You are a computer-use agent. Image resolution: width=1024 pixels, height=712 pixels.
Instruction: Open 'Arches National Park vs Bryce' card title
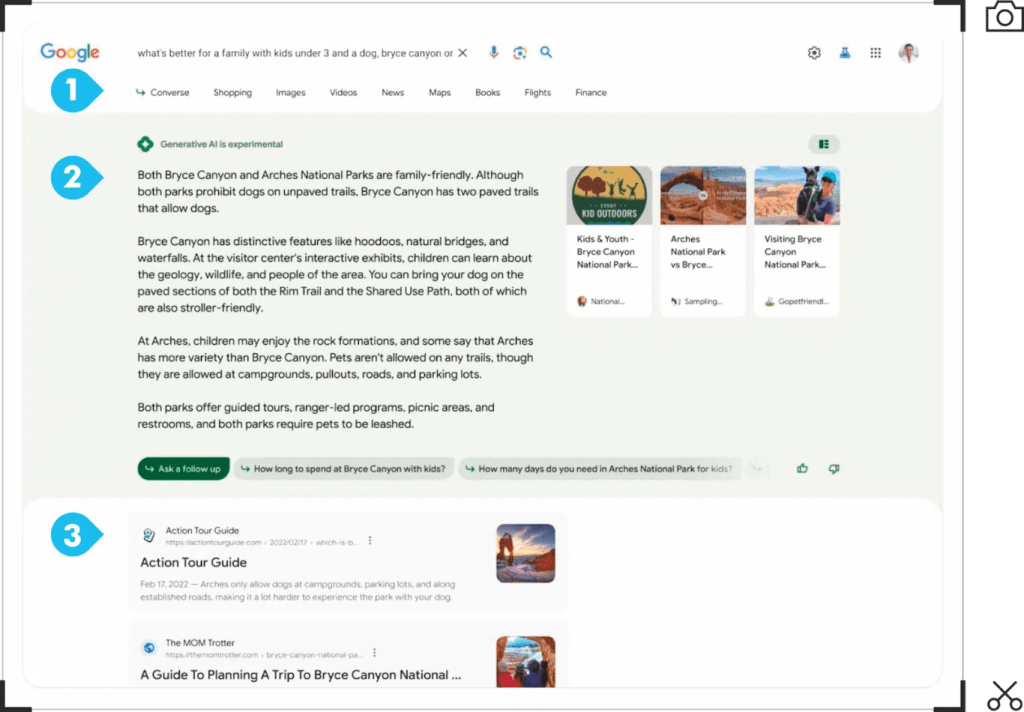(698, 251)
